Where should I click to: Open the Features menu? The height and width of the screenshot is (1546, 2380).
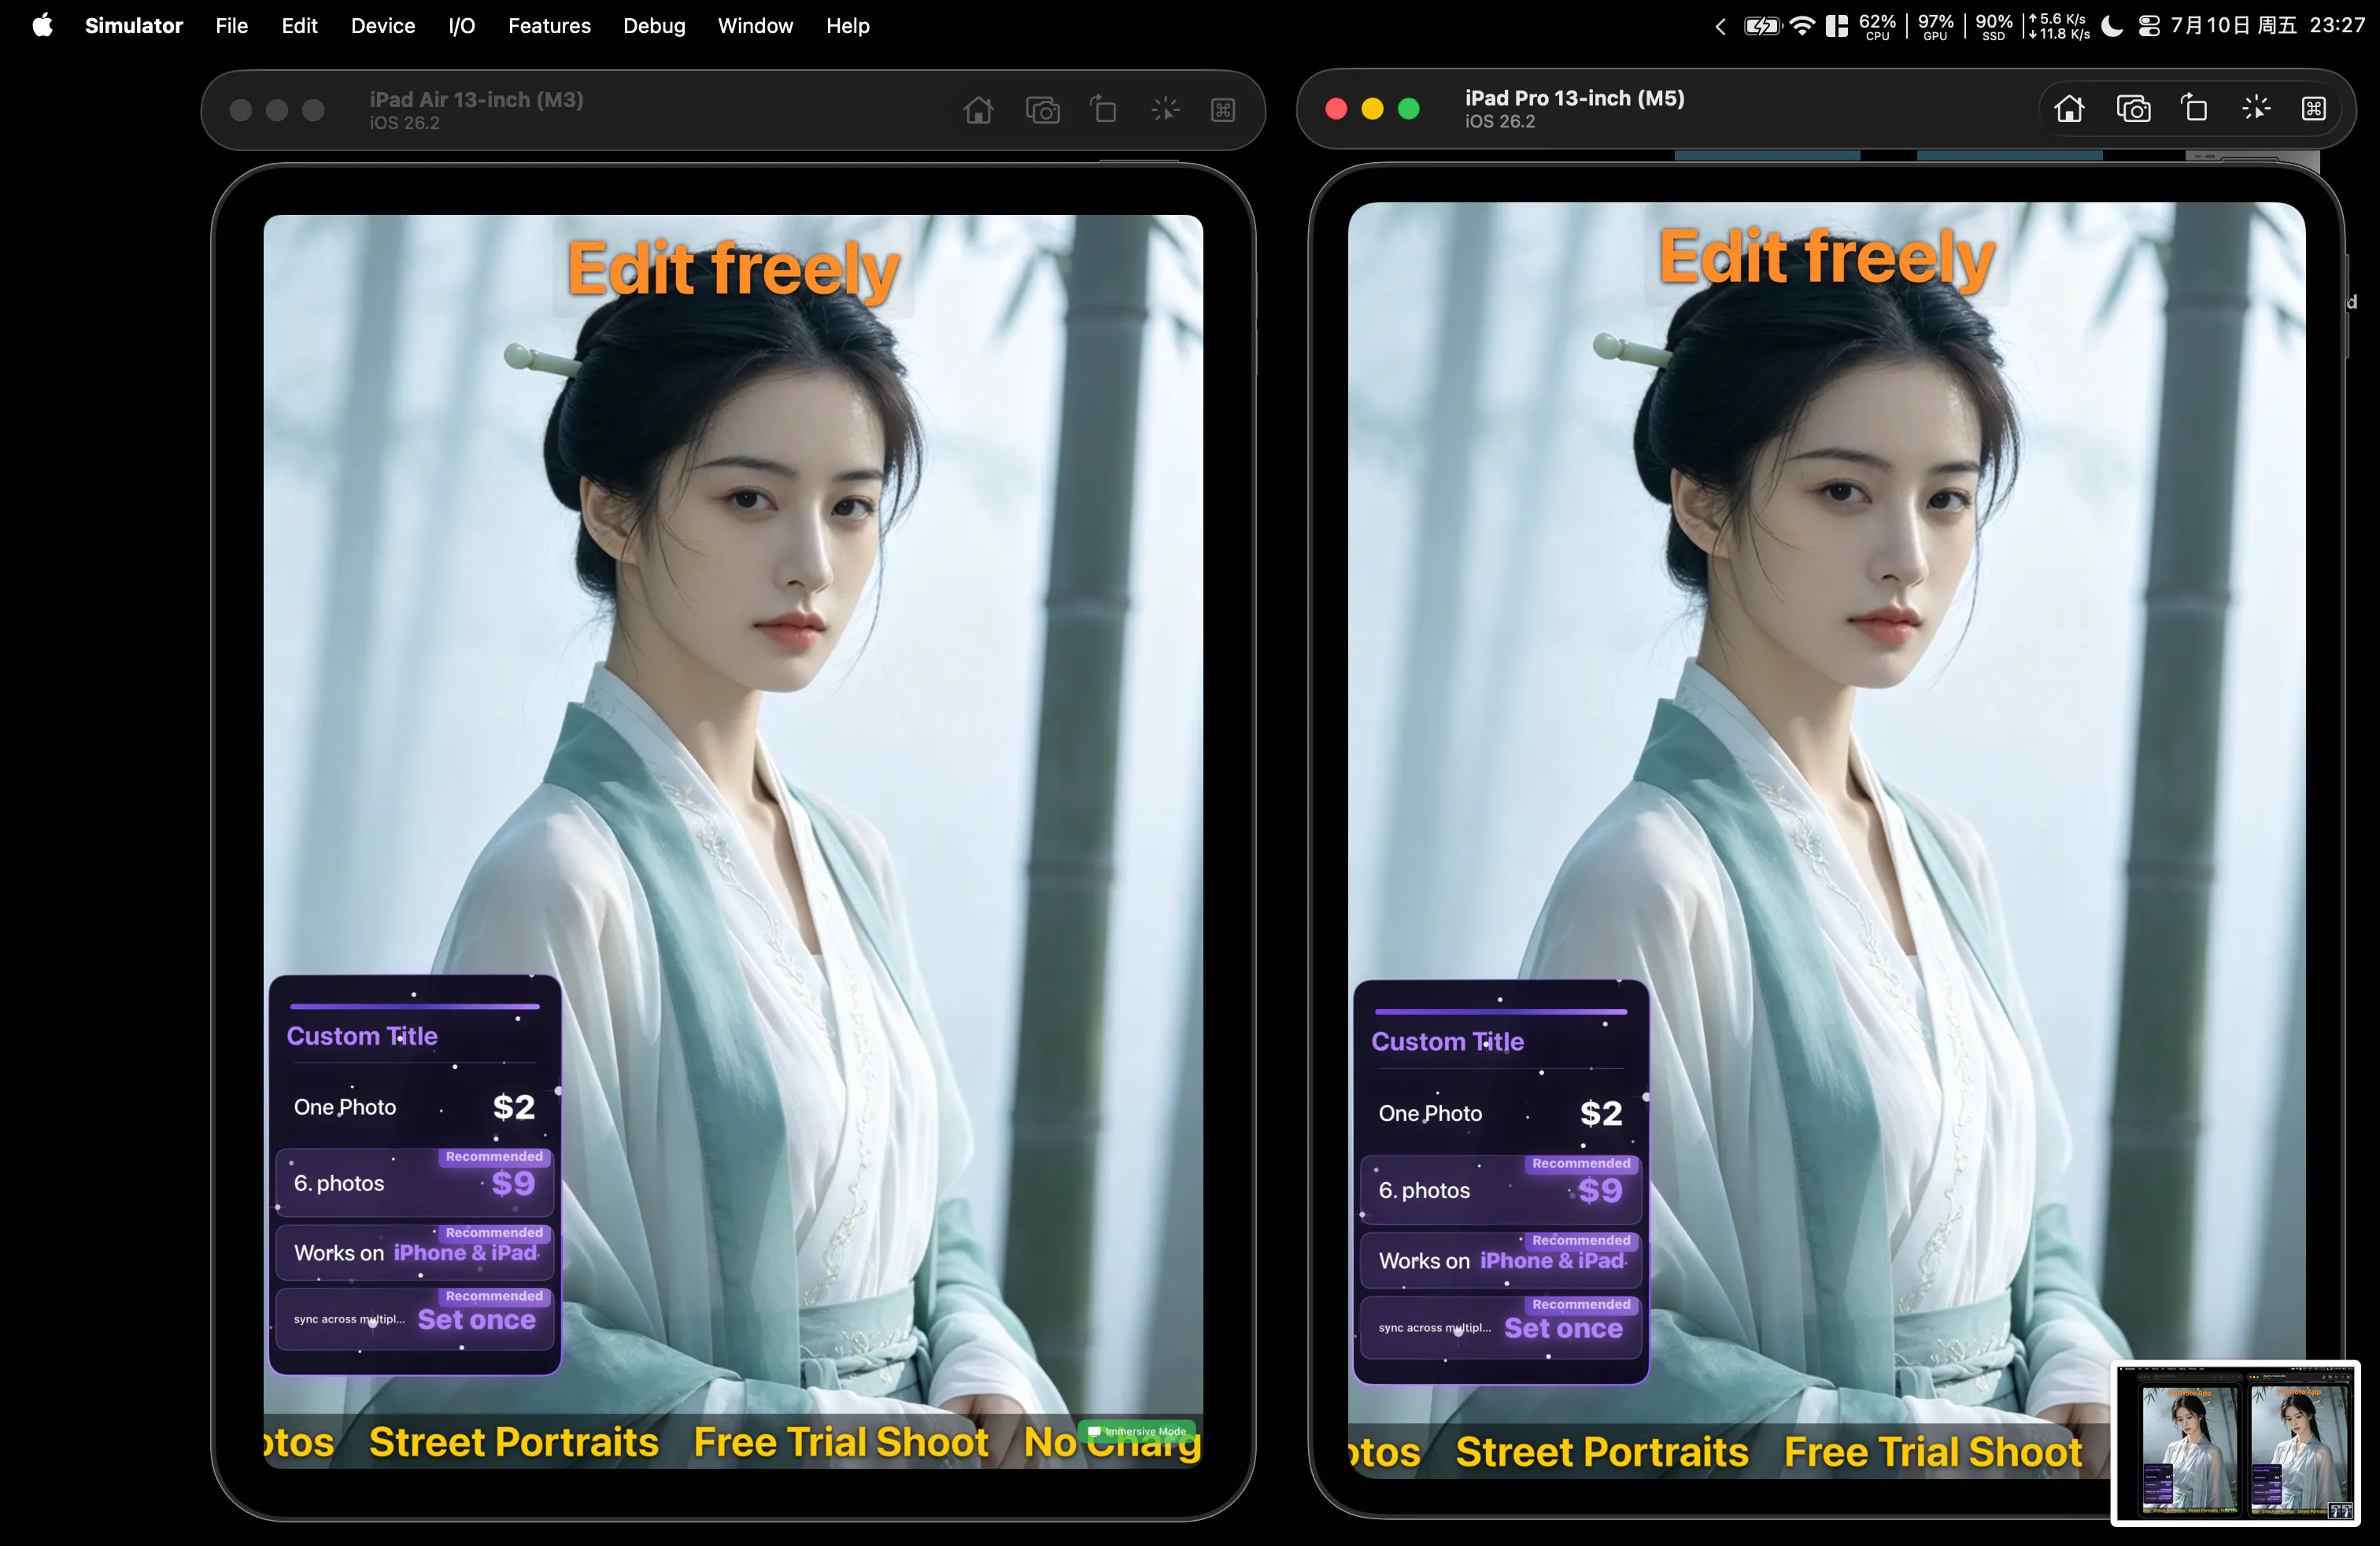[549, 25]
